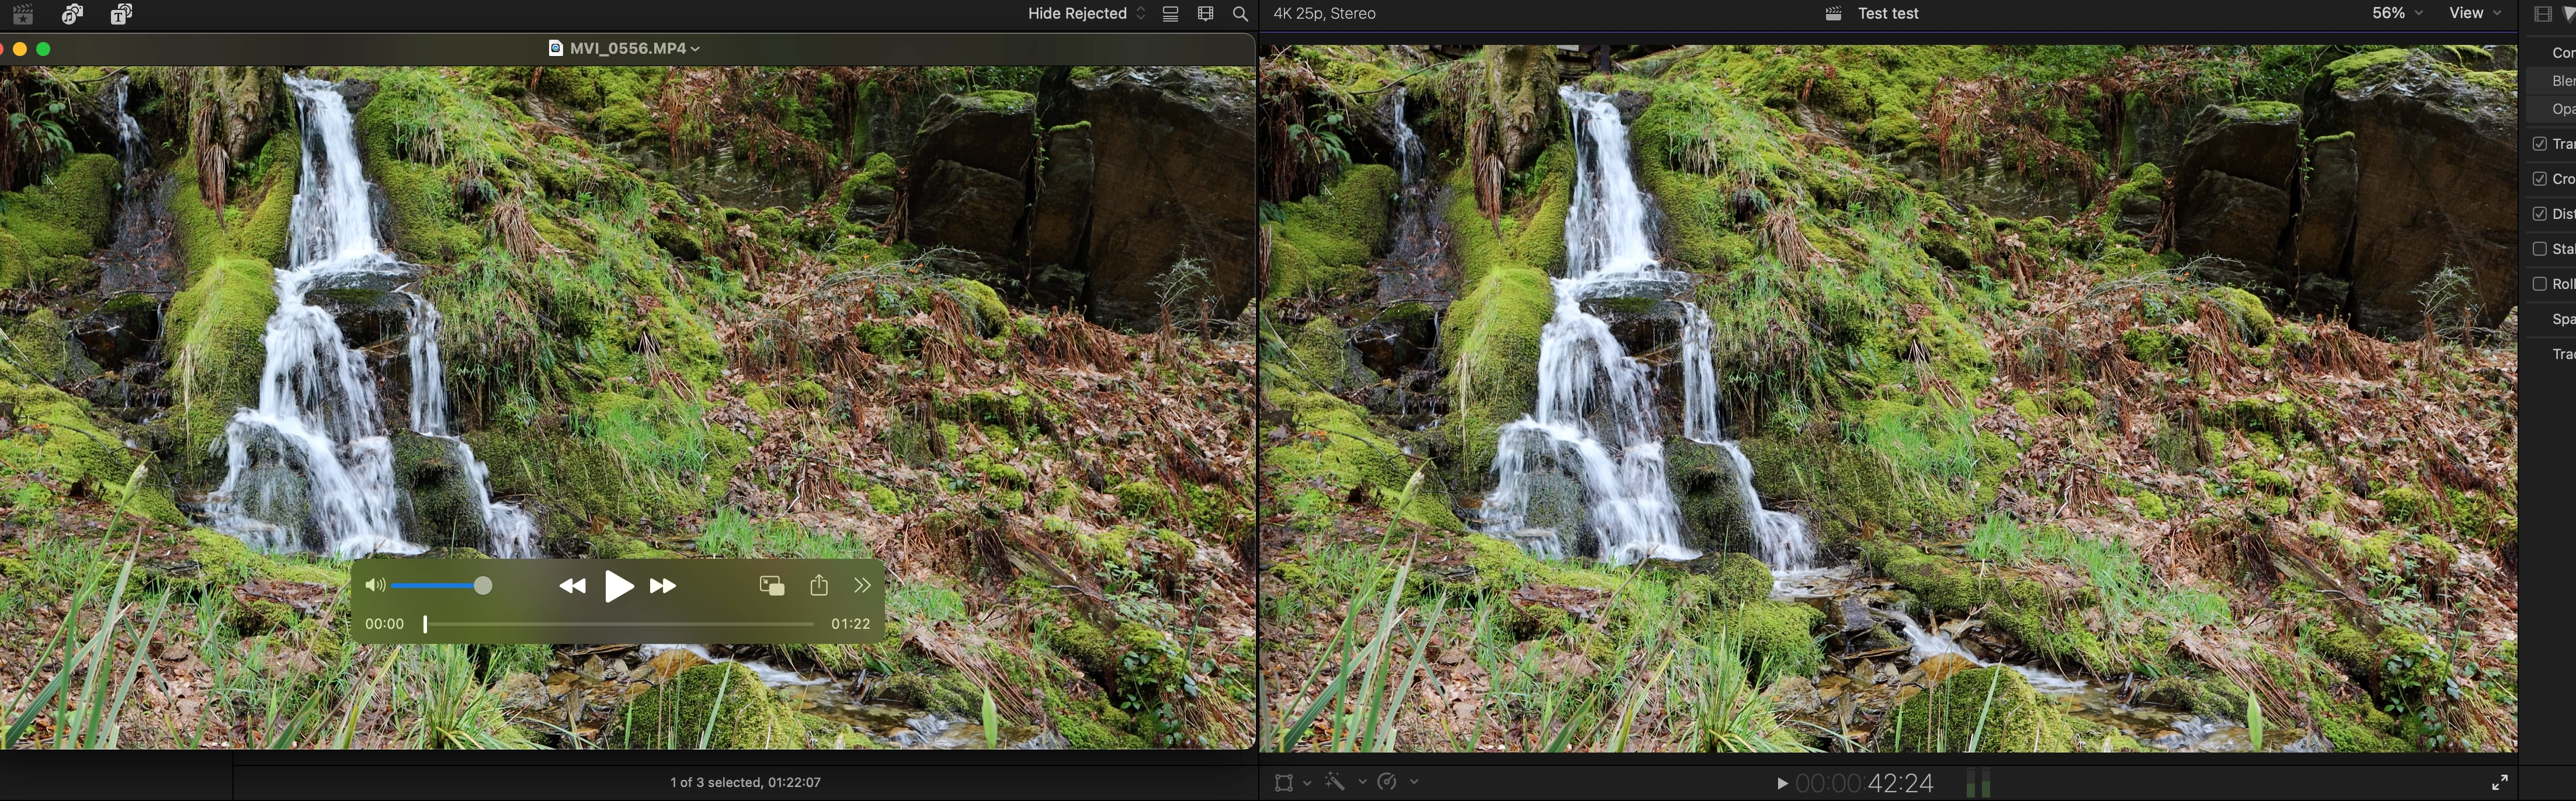
Task: Uncheck the Transform checkbox in inspector
Action: (x=2539, y=144)
